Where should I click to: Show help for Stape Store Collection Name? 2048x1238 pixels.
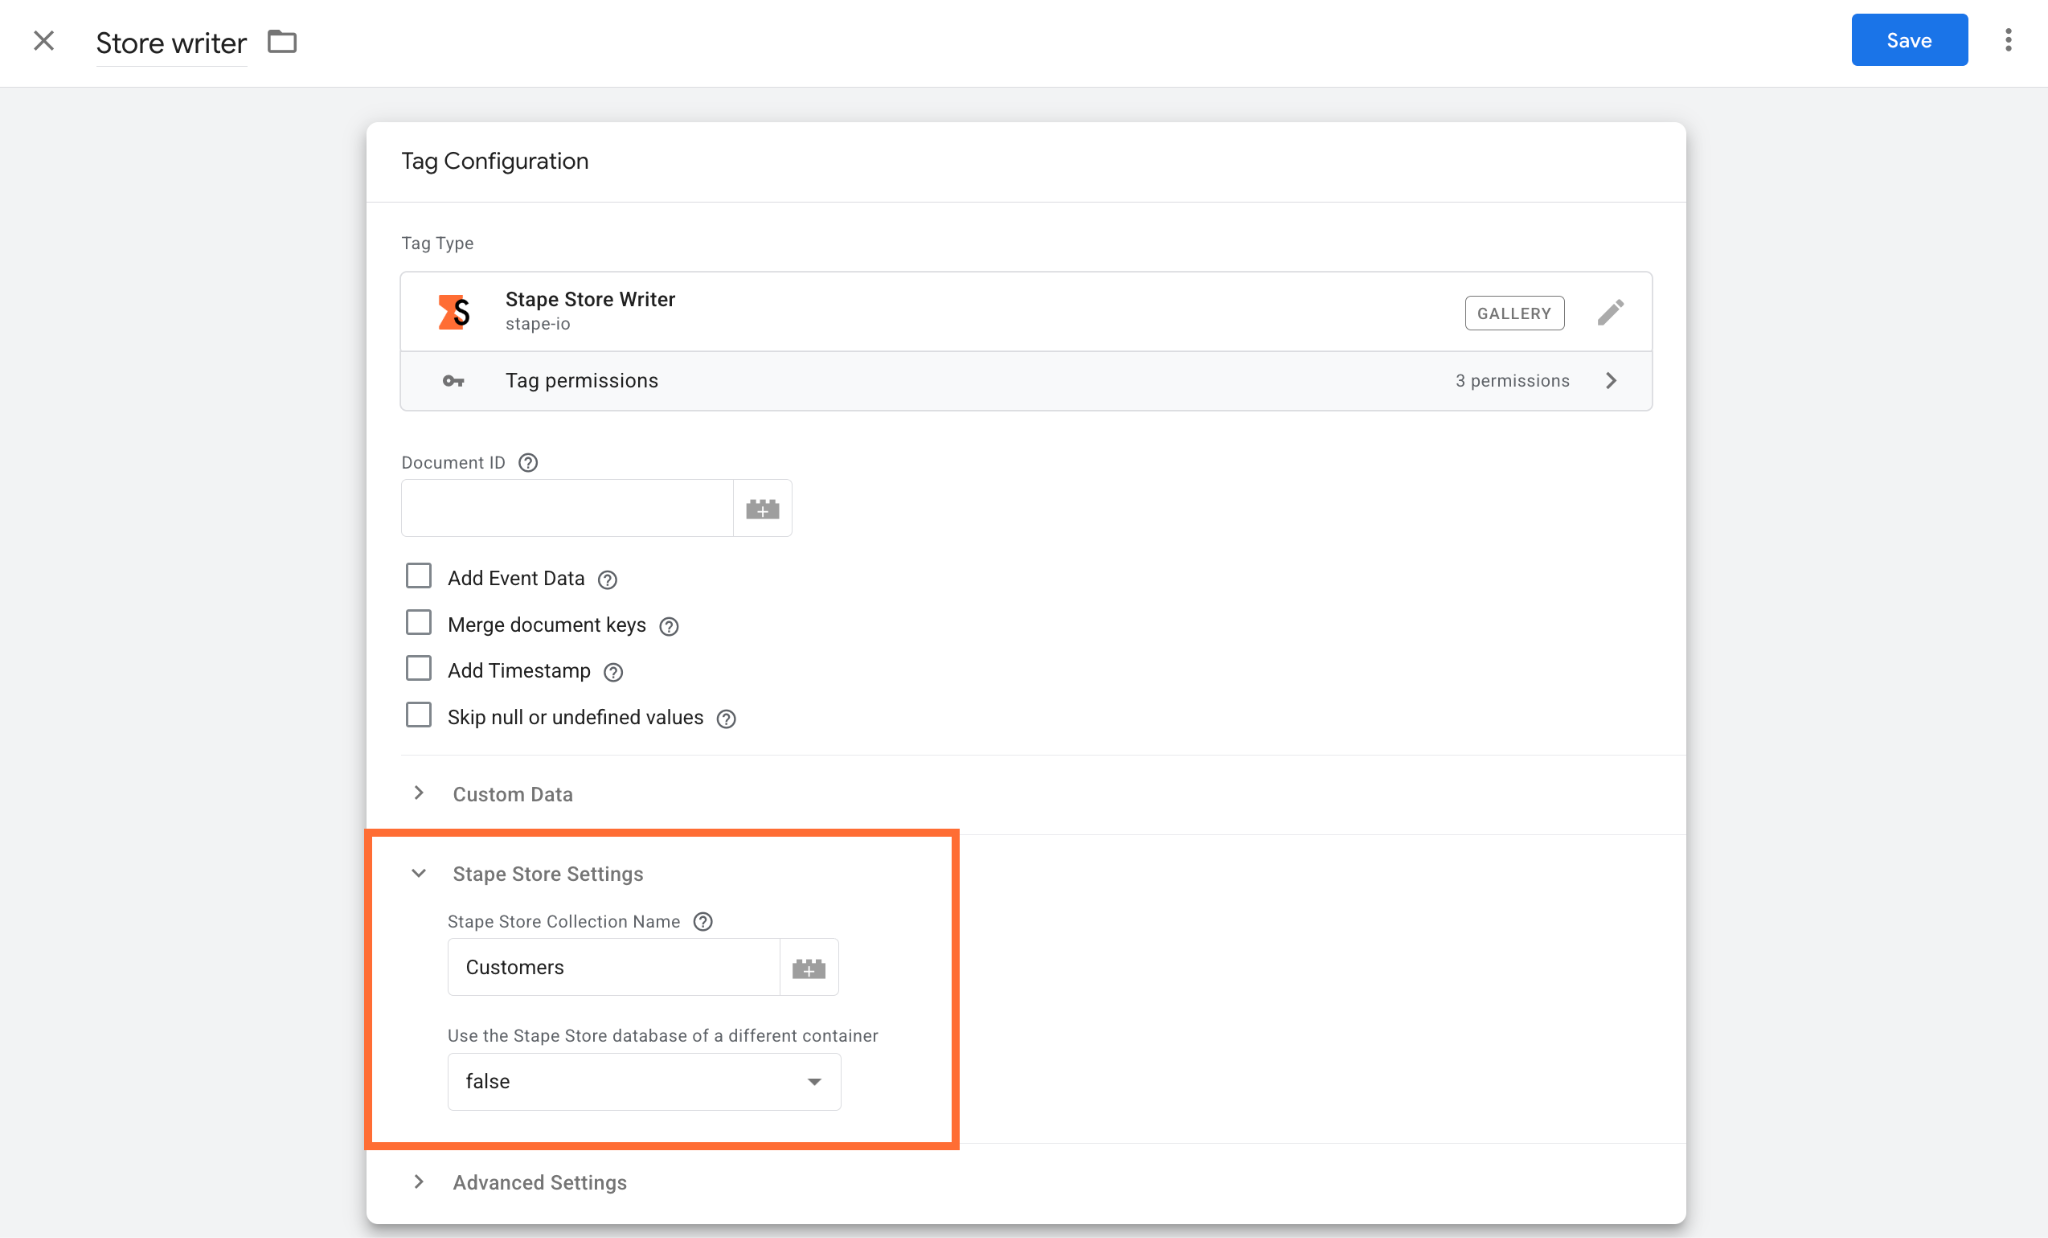coord(703,922)
